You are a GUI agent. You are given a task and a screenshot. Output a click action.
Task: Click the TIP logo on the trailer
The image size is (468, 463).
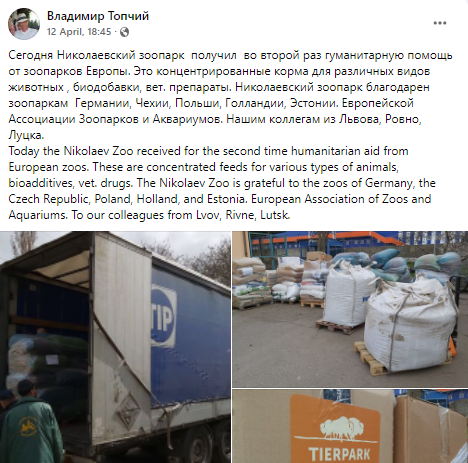(x=163, y=316)
